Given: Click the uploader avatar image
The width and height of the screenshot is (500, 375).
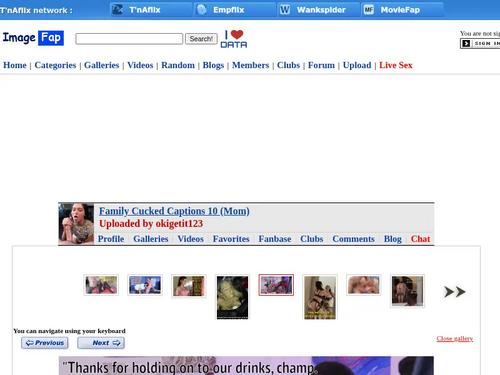Looking at the screenshot, I should pyautogui.click(x=76, y=224).
